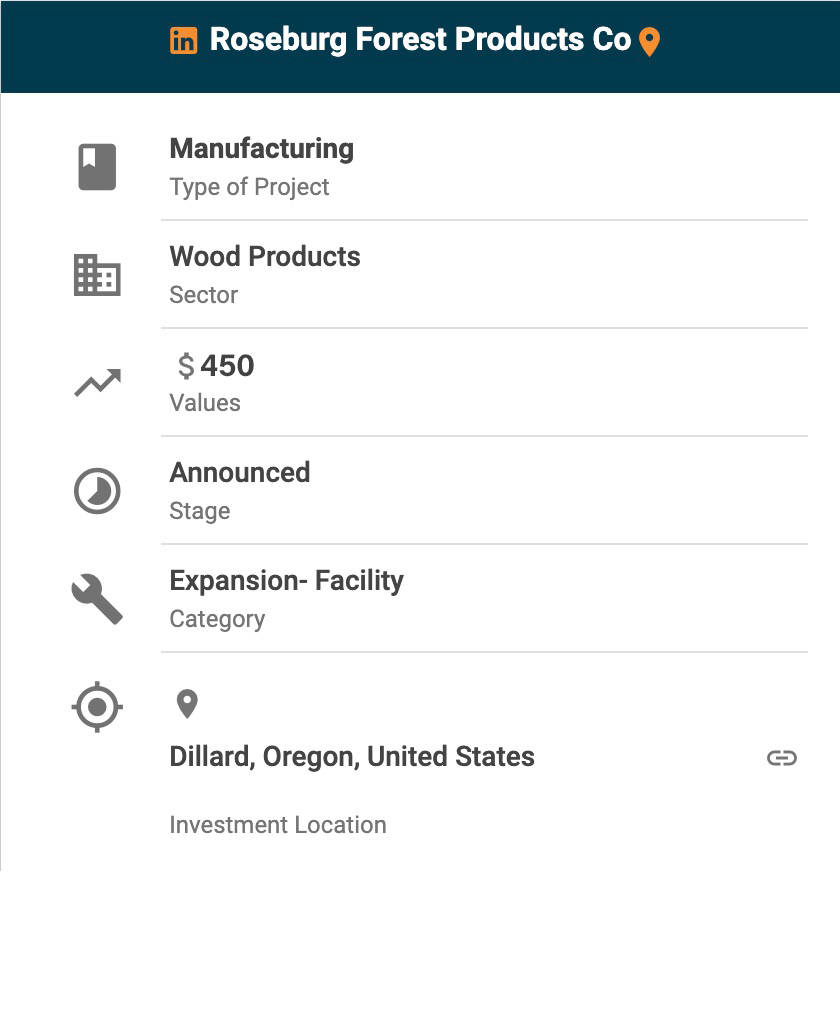Click the wrench icon beside Category

(97, 600)
